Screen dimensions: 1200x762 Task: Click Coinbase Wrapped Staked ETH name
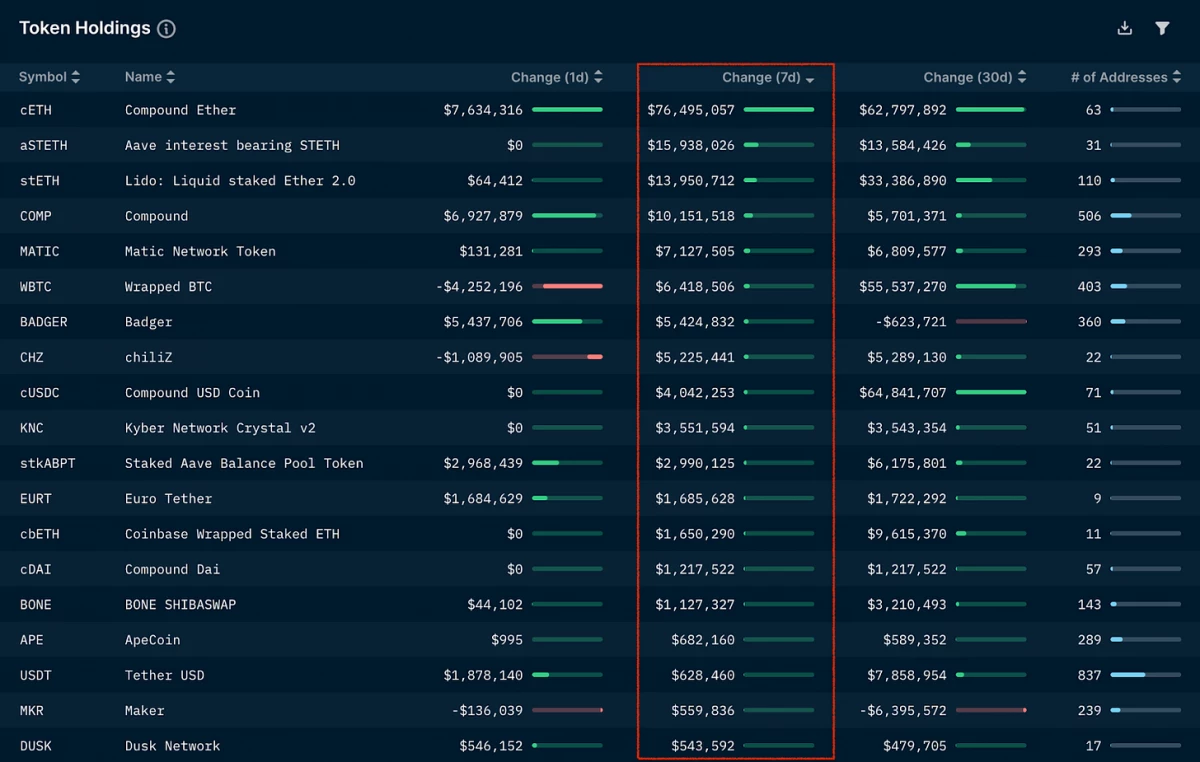coord(233,534)
